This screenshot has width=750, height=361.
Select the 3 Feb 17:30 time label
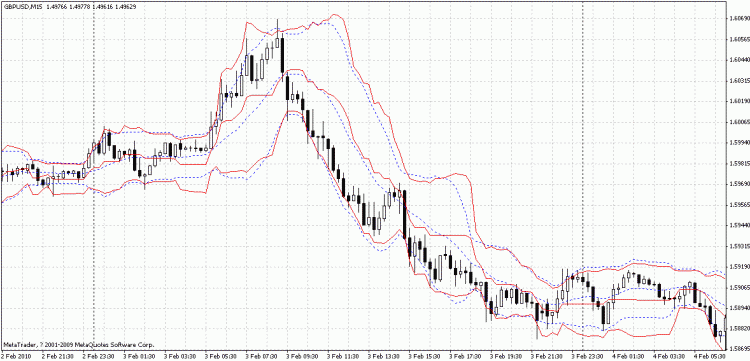click(465, 357)
